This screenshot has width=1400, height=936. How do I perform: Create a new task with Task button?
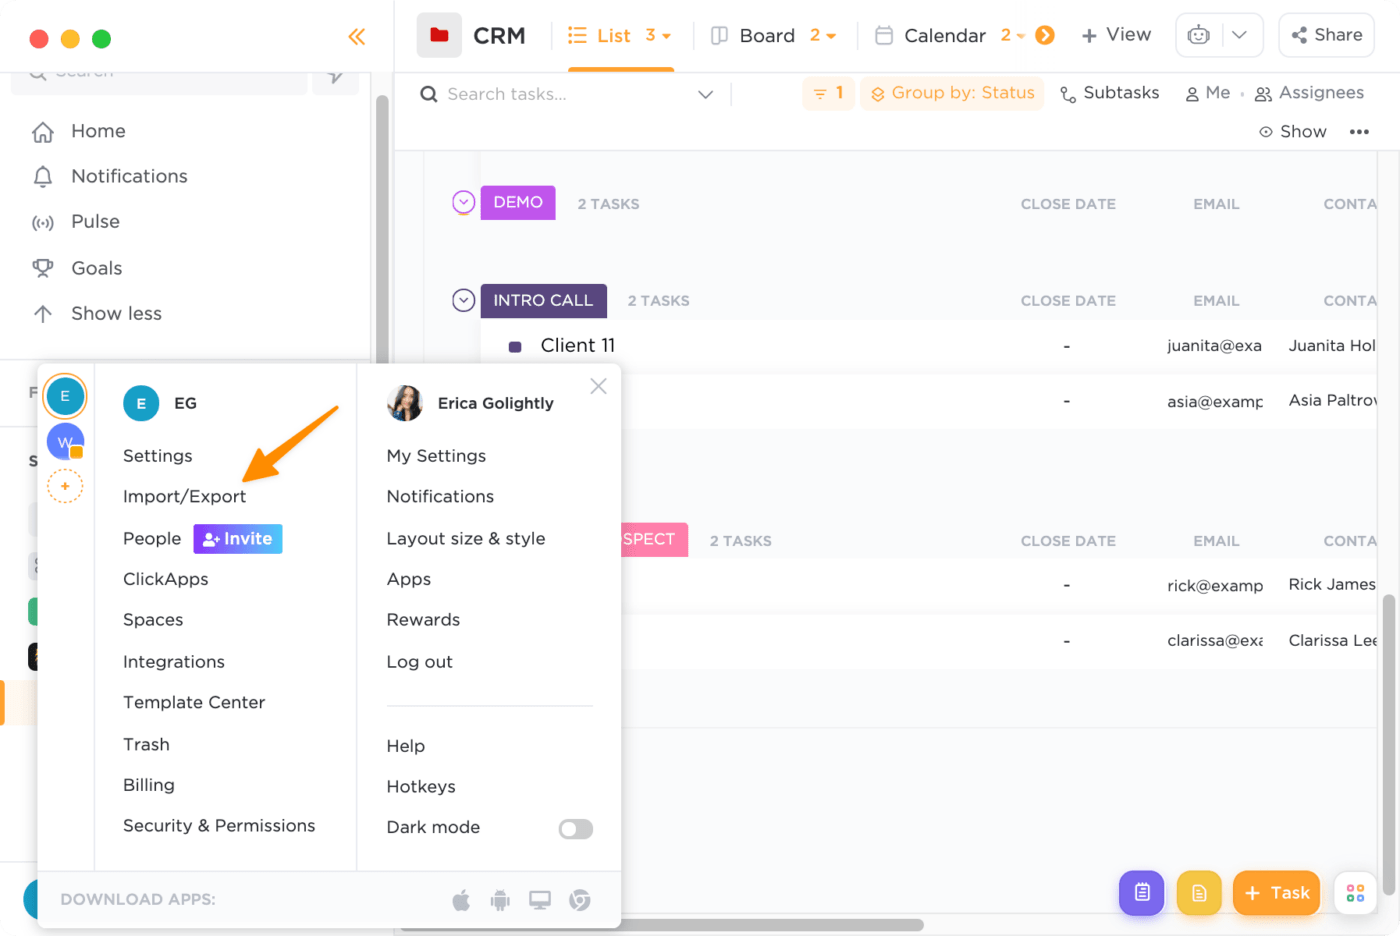tap(1277, 893)
